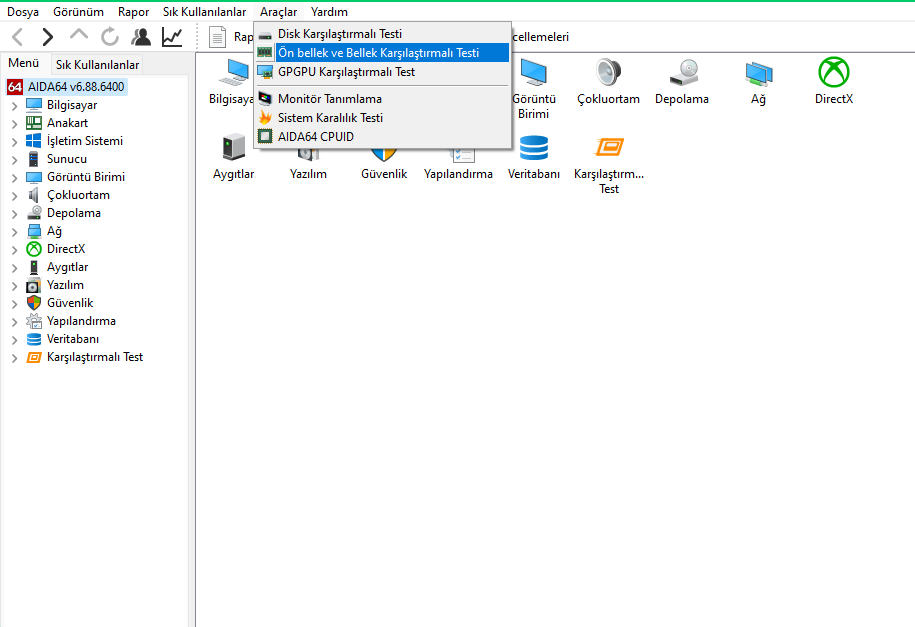Expand the Yapılandırma tree node
Image resolution: width=915 pixels, height=627 pixels.
[x=15, y=322]
